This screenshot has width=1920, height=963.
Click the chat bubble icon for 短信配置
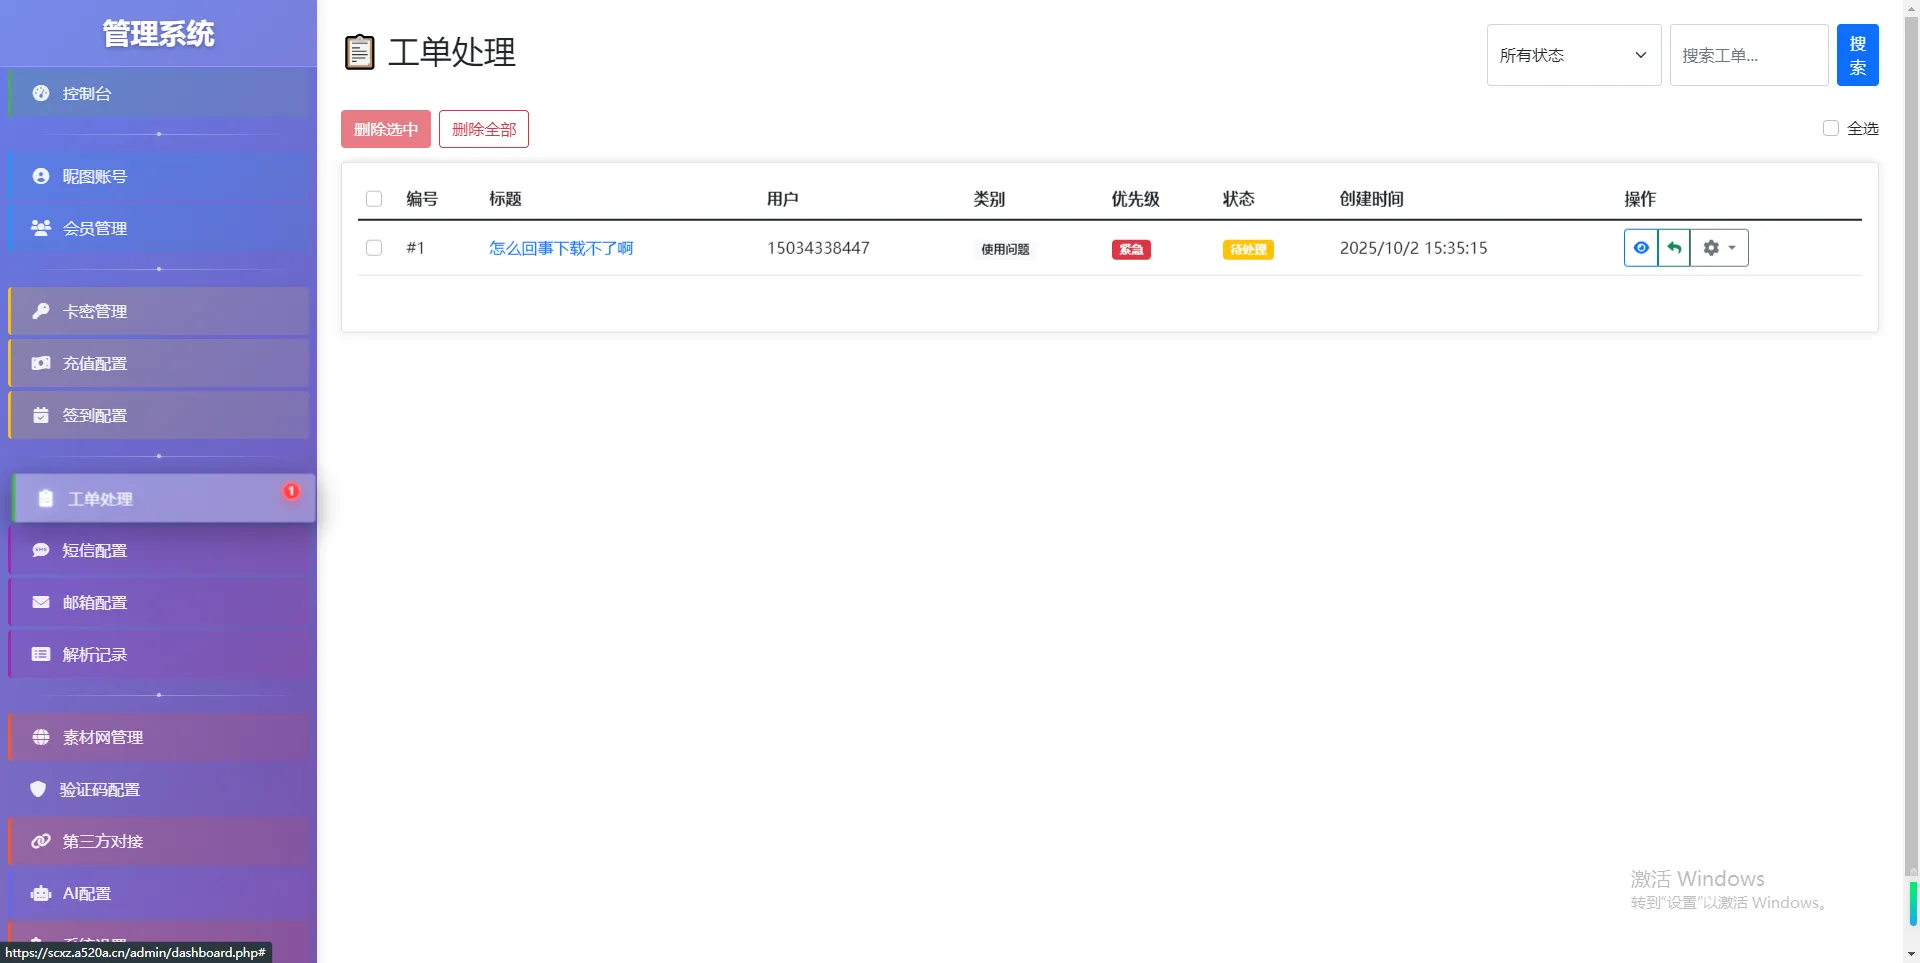click(x=41, y=550)
